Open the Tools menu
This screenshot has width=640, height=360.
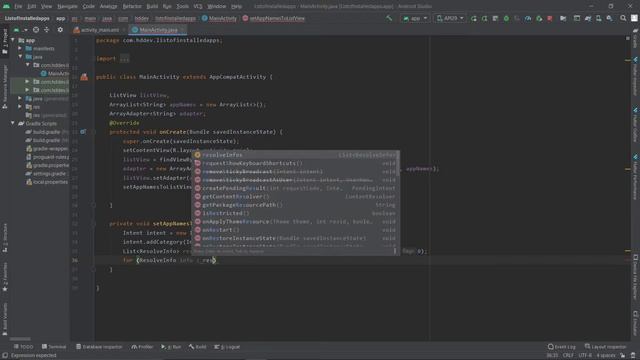pyautogui.click(x=182, y=6)
